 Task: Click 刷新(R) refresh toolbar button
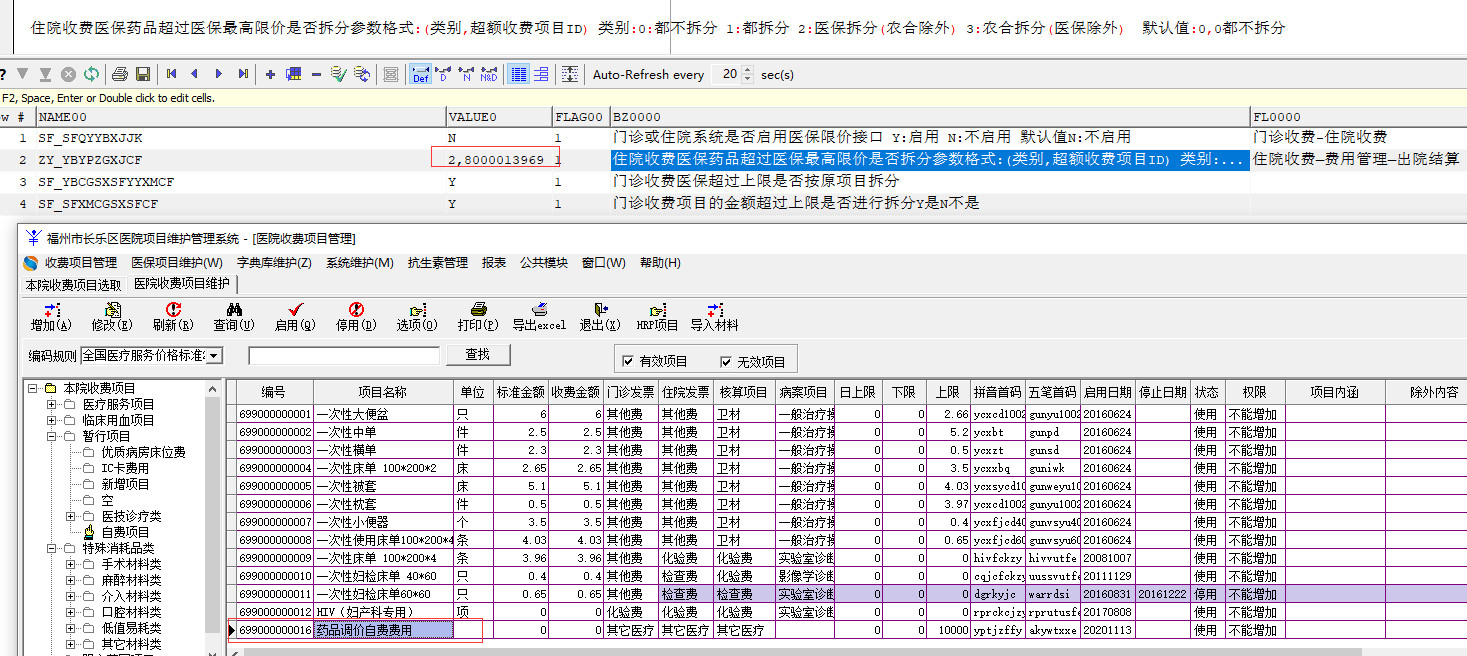click(x=172, y=317)
